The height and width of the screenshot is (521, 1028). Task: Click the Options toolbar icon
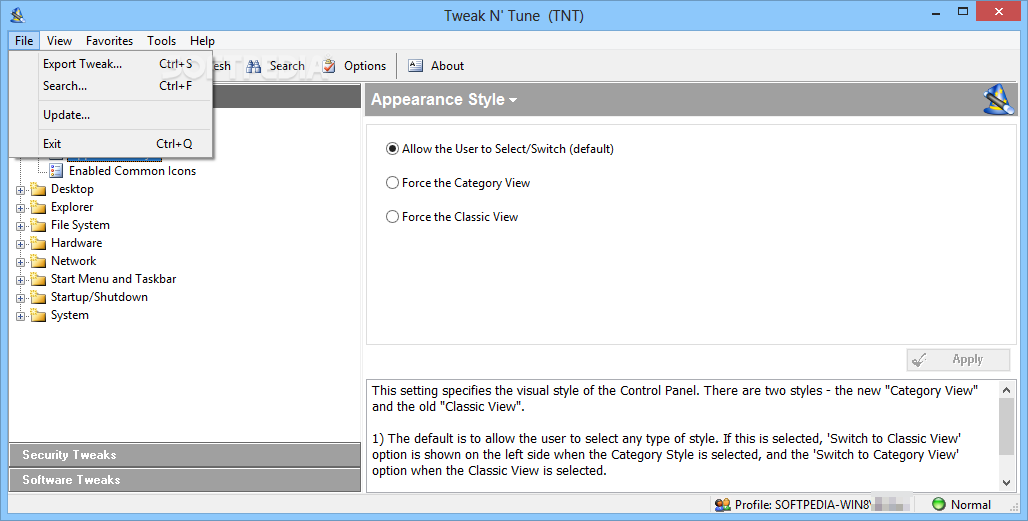click(328, 66)
